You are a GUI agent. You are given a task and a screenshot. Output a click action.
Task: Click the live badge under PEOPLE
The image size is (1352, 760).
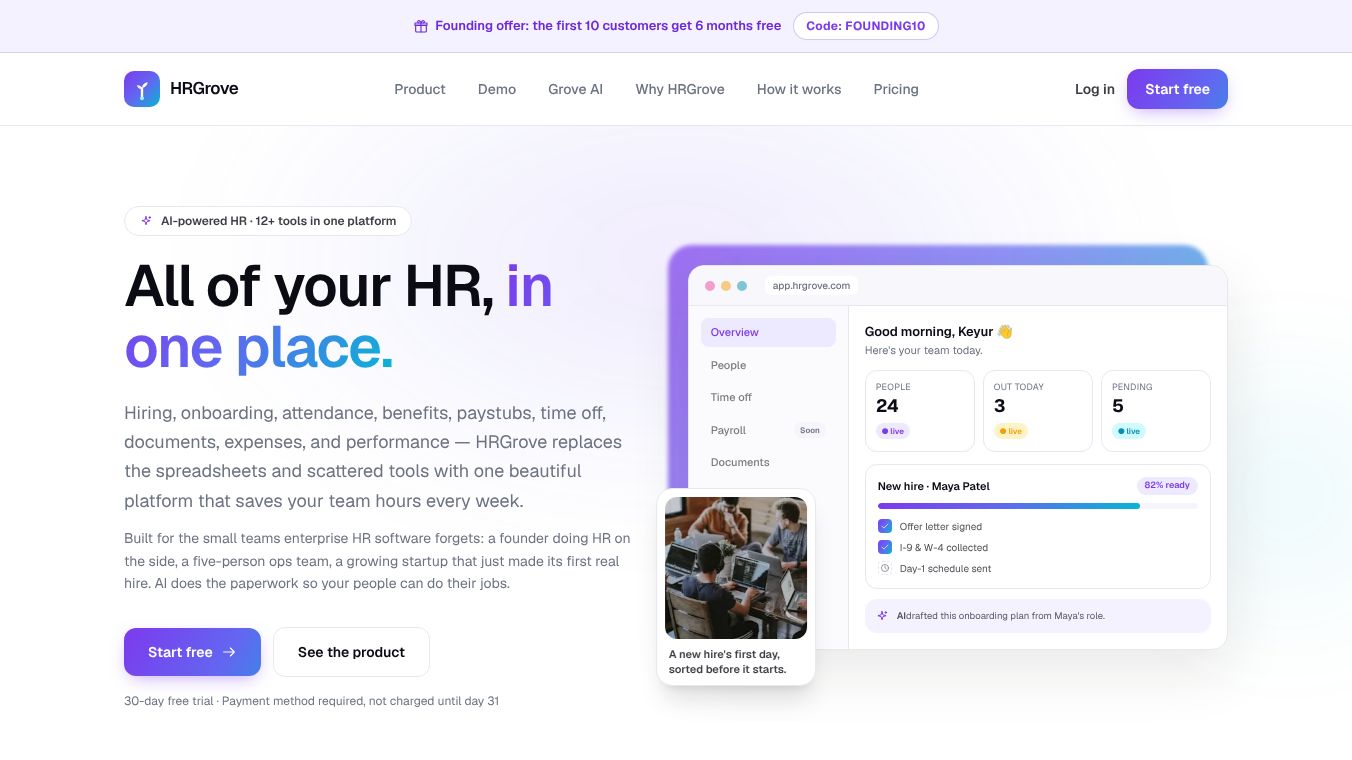(893, 431)
